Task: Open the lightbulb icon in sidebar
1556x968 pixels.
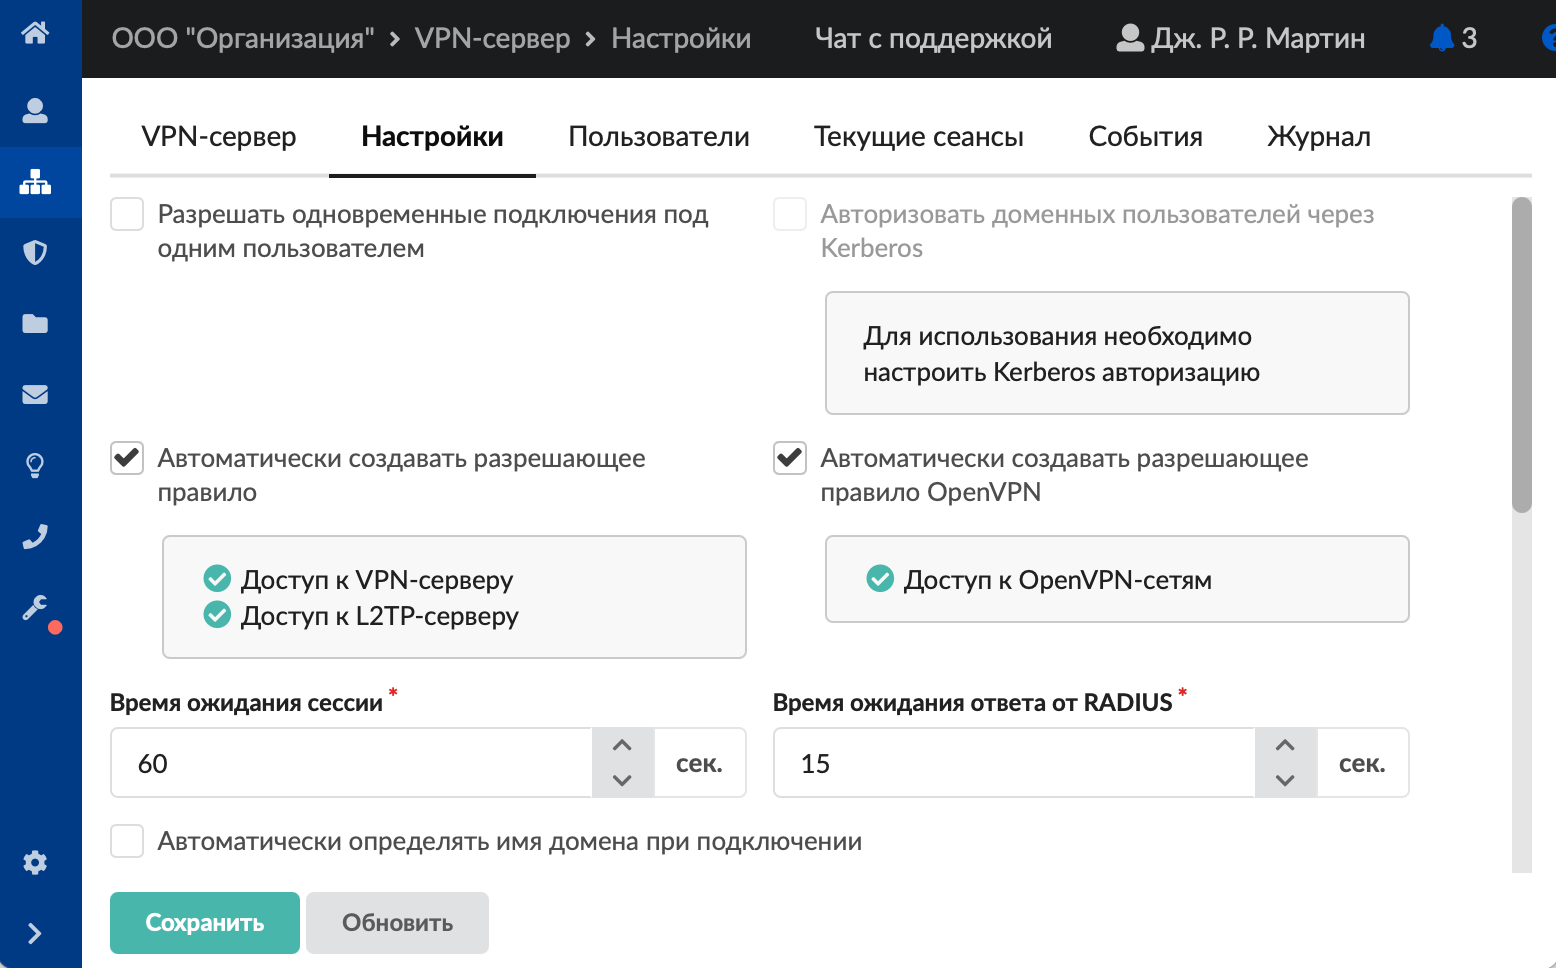Action: (x=35, y=465)
